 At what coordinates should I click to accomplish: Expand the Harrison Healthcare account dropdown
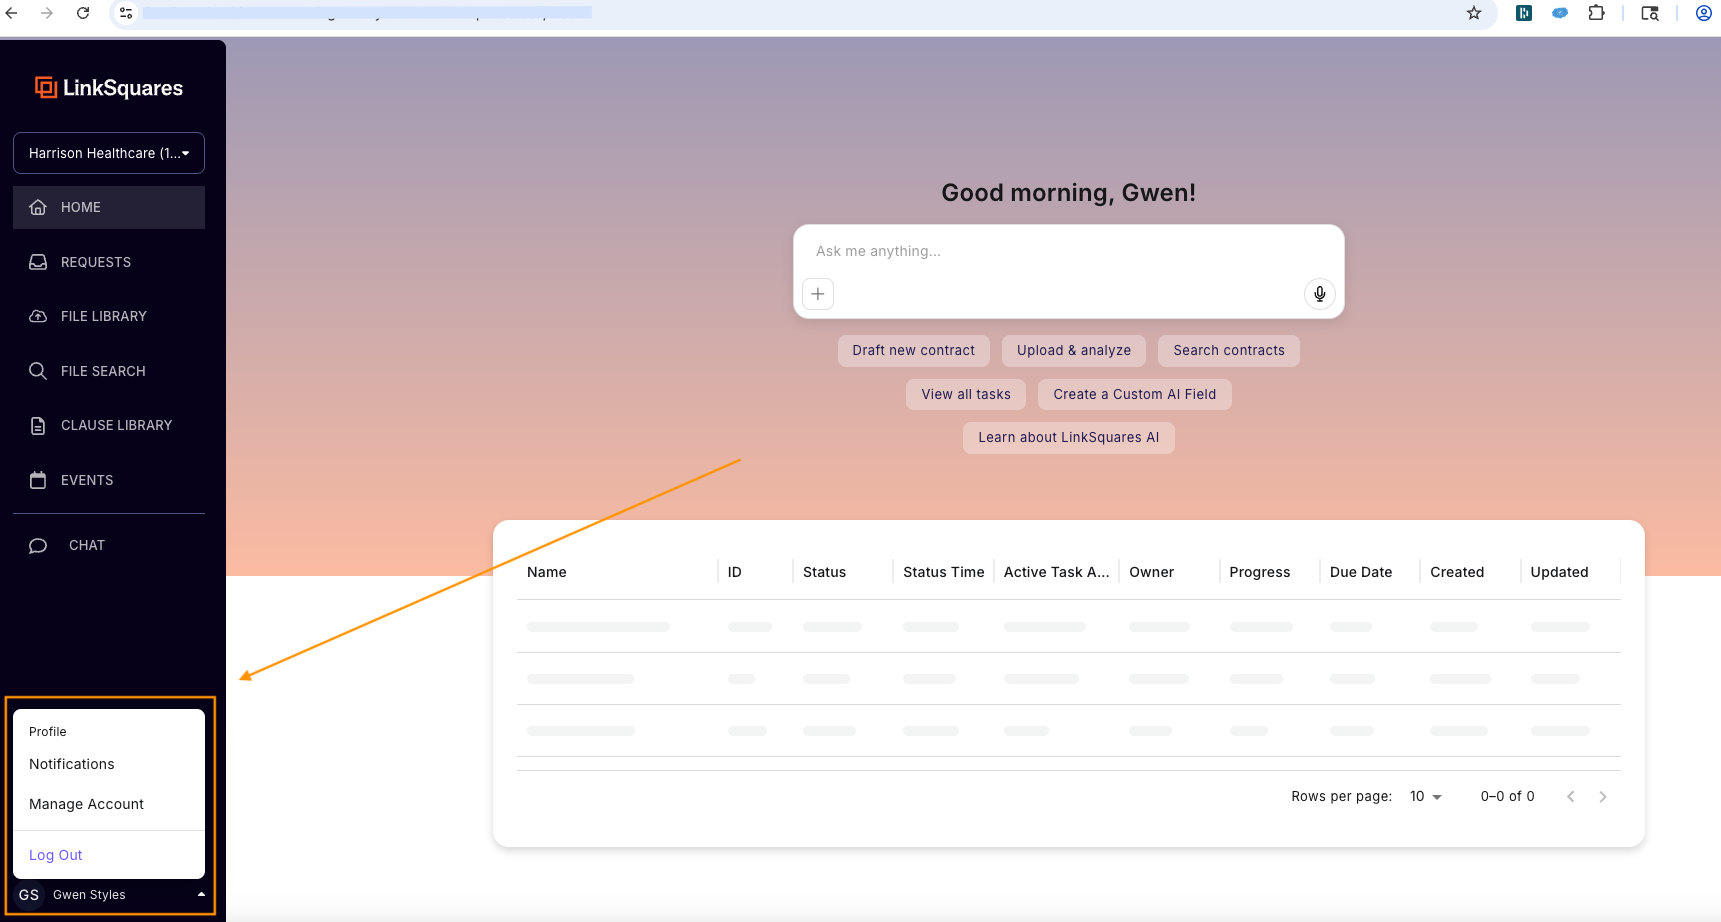click(109, 153)
